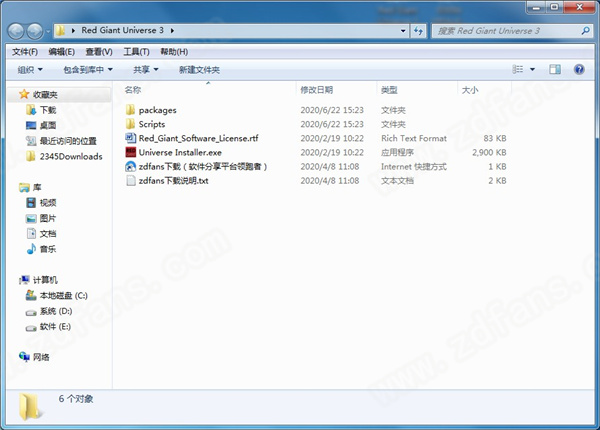Go back with the Back arrow button
Screen dimensions: 600x430
(16, 31)
